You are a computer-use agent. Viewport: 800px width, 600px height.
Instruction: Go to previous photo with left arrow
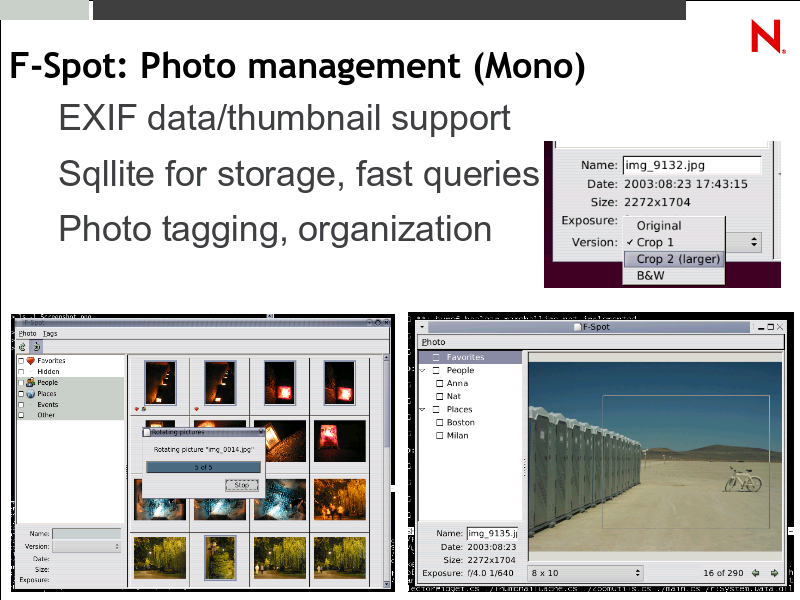click(x=756, y=573)
